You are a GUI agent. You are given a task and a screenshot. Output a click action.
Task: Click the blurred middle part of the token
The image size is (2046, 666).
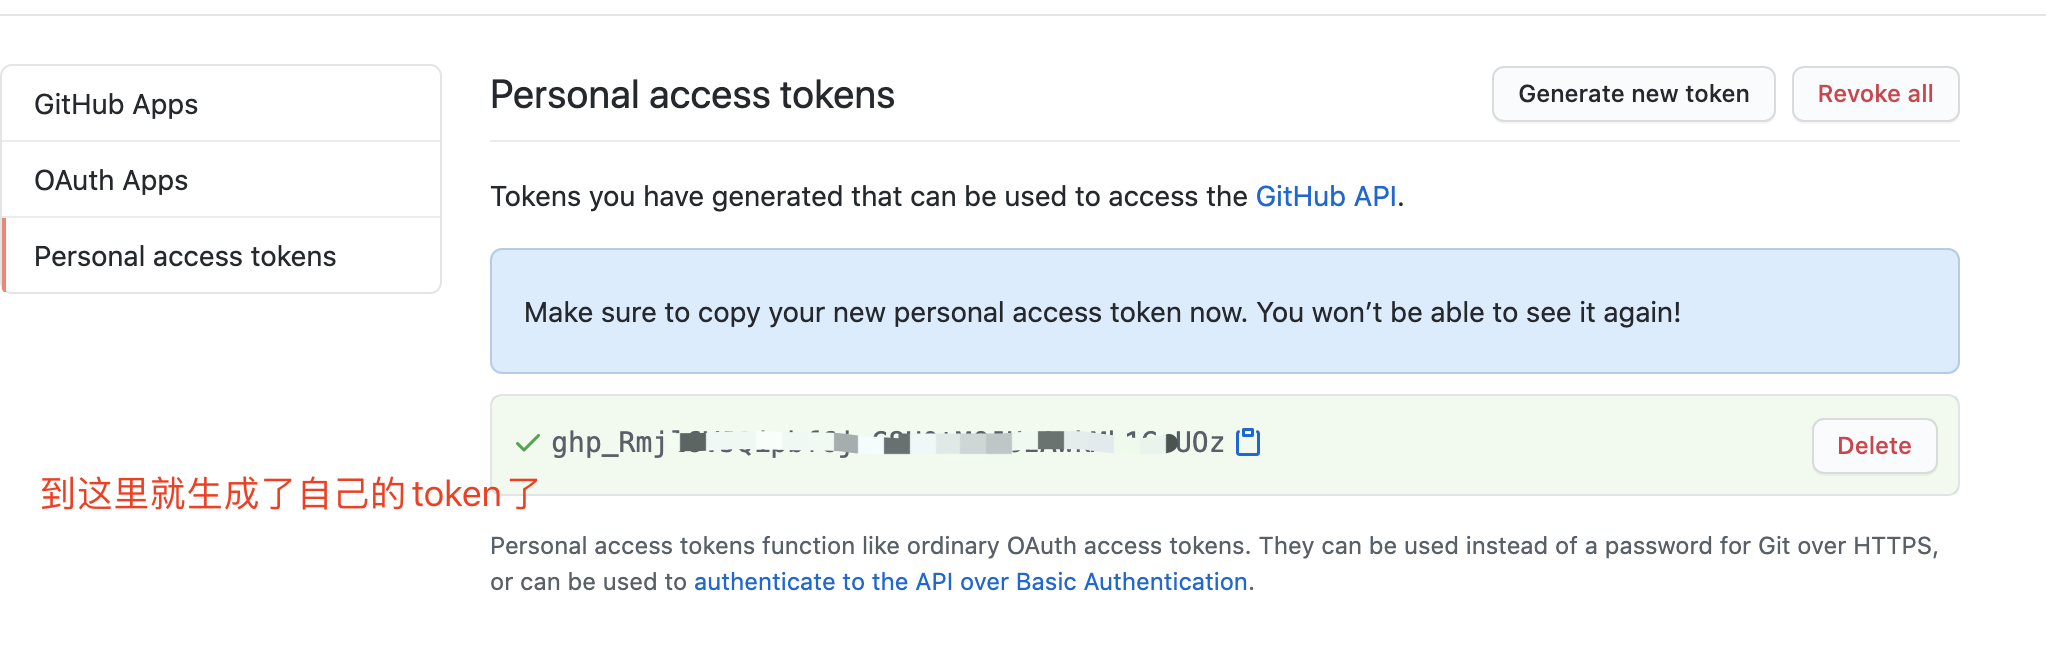920,442
